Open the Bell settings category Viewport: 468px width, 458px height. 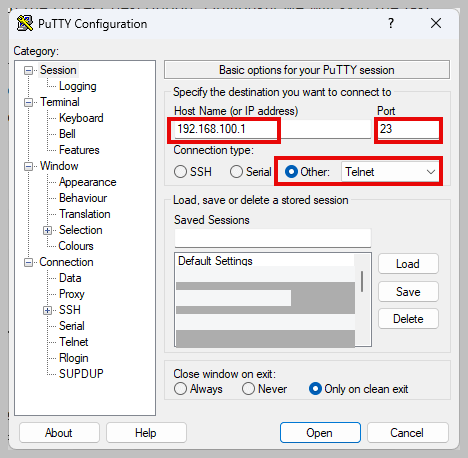(67, 134)
